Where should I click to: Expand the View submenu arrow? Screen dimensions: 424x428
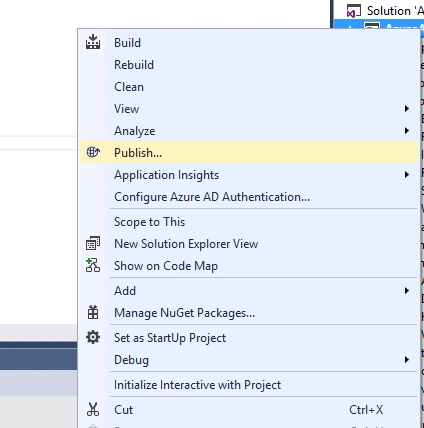coord(406,109)
